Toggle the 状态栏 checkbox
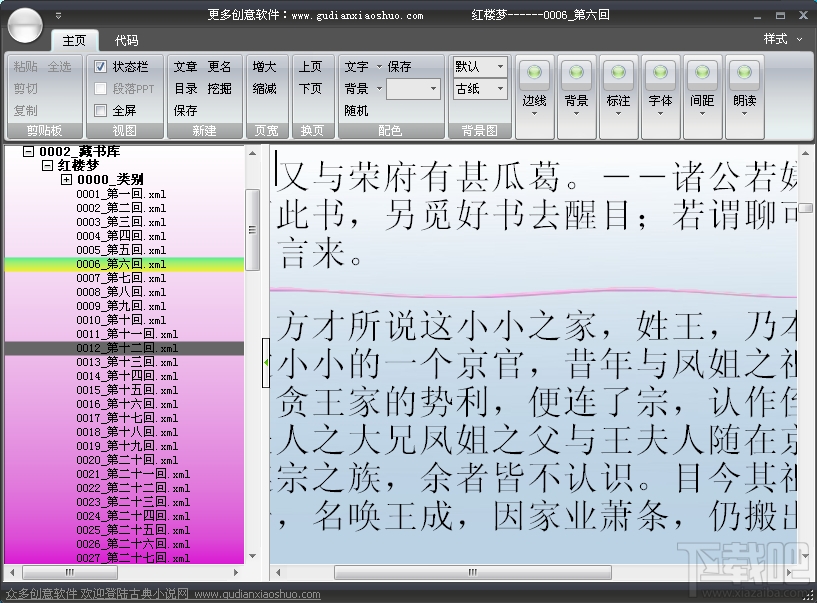 tap(101, 67)
